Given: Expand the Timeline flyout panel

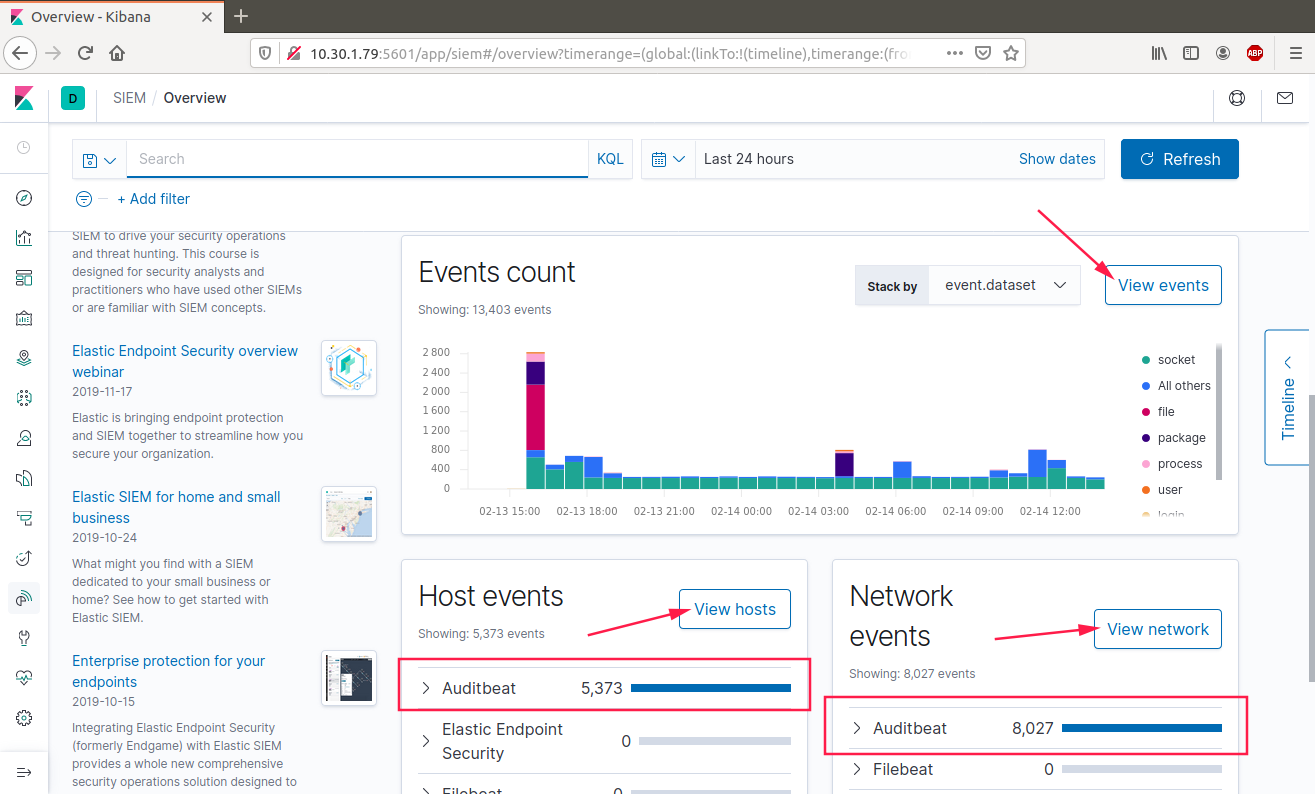Looking at the screenshot, I should (x=1288, y=397).
